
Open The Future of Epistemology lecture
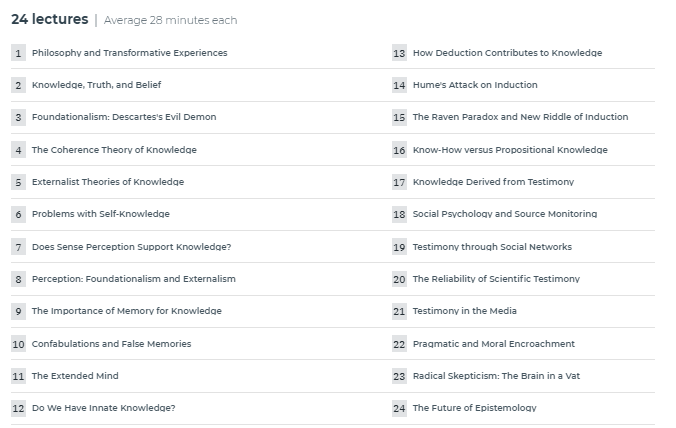pyautogui.click(x=475, y=408)
